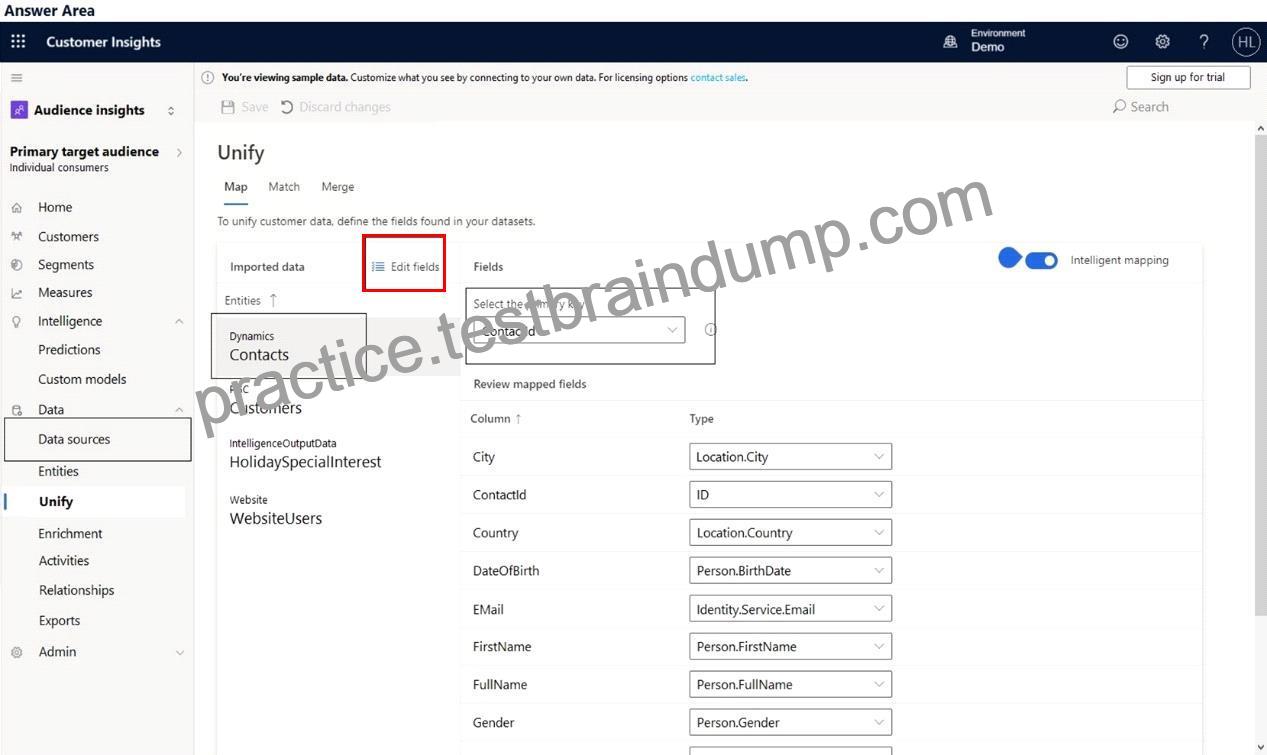Open the EMail type dropdown
This screenshot has width=1267, height=755.
coord(790,609)
